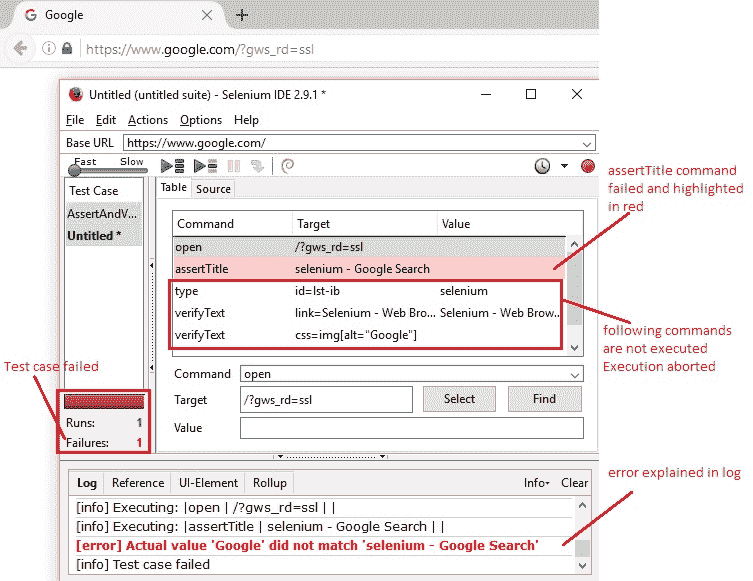Play entire test suite
The width and height of the screenshot is (753, 581).
[172, 166]
